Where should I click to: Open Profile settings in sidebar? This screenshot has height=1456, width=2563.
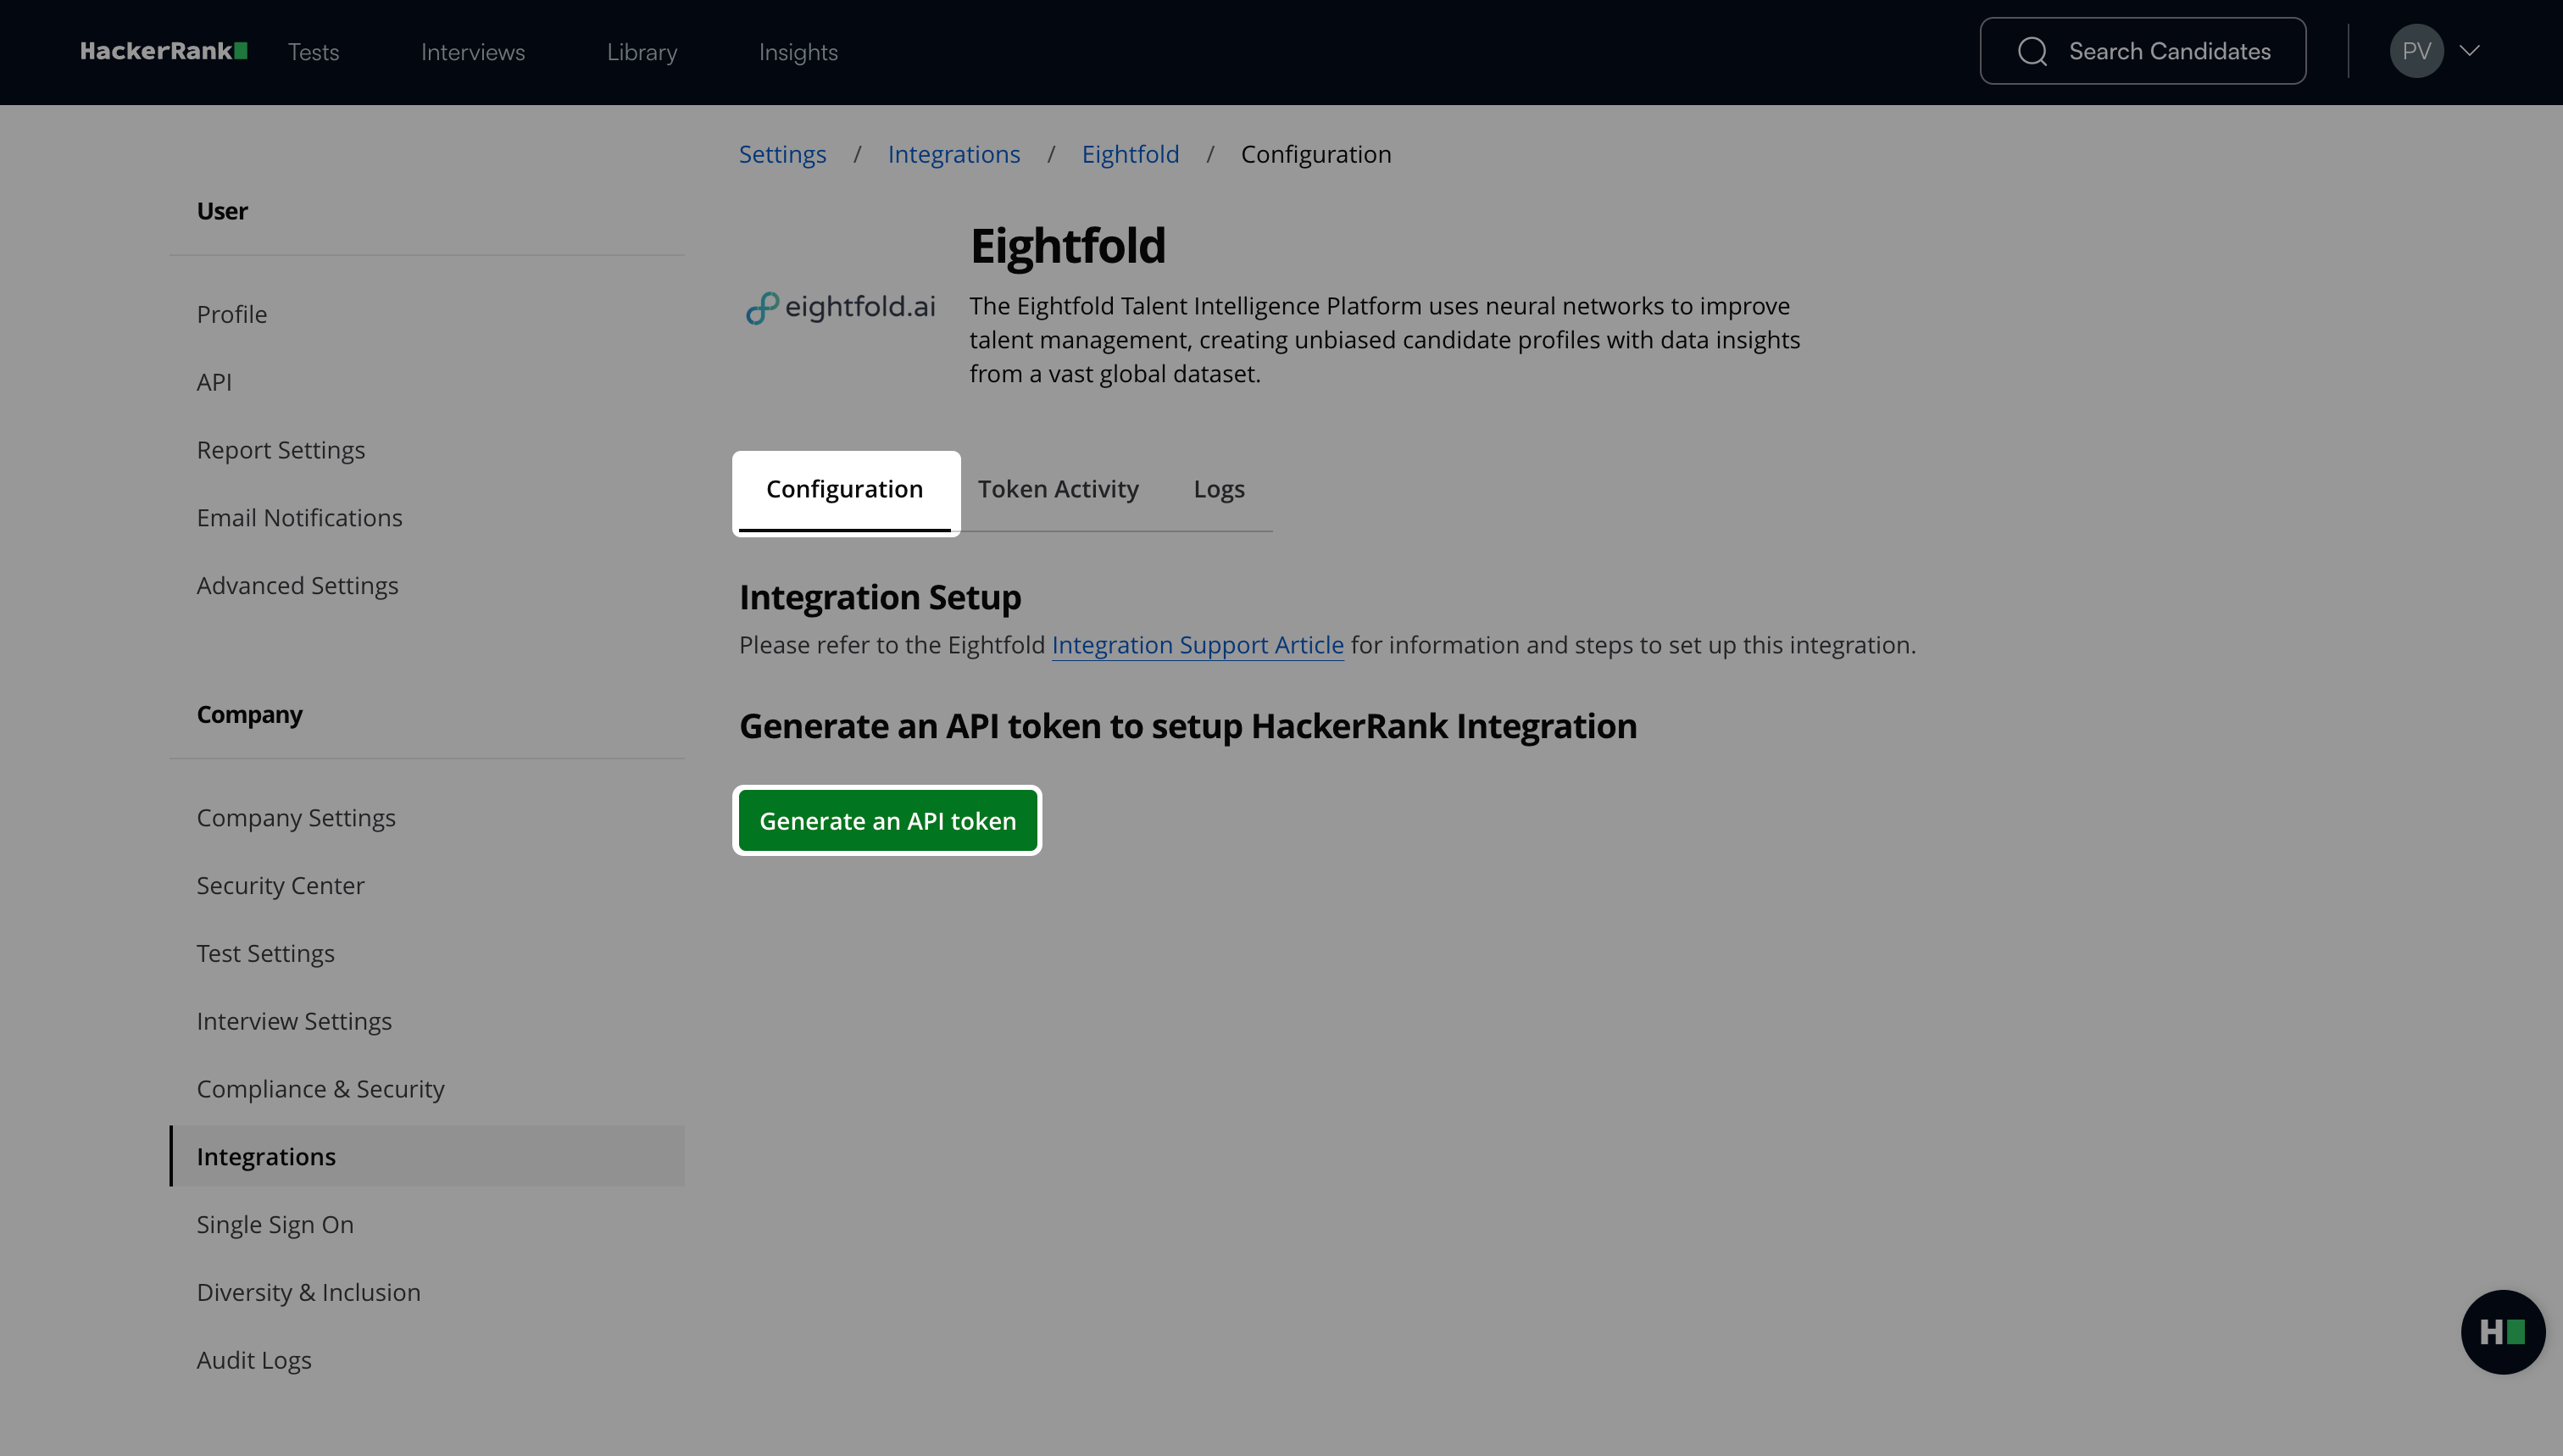point(232,314)
